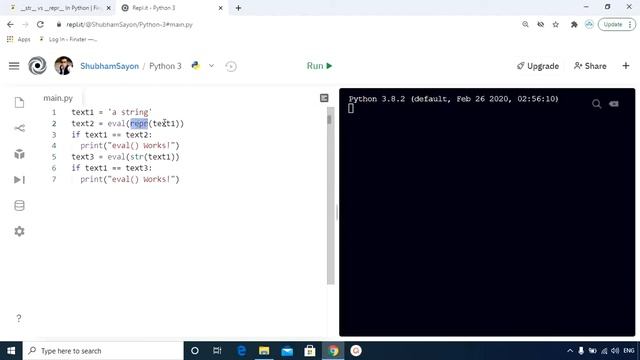Open the Settings gear sidebar icon

19,231
